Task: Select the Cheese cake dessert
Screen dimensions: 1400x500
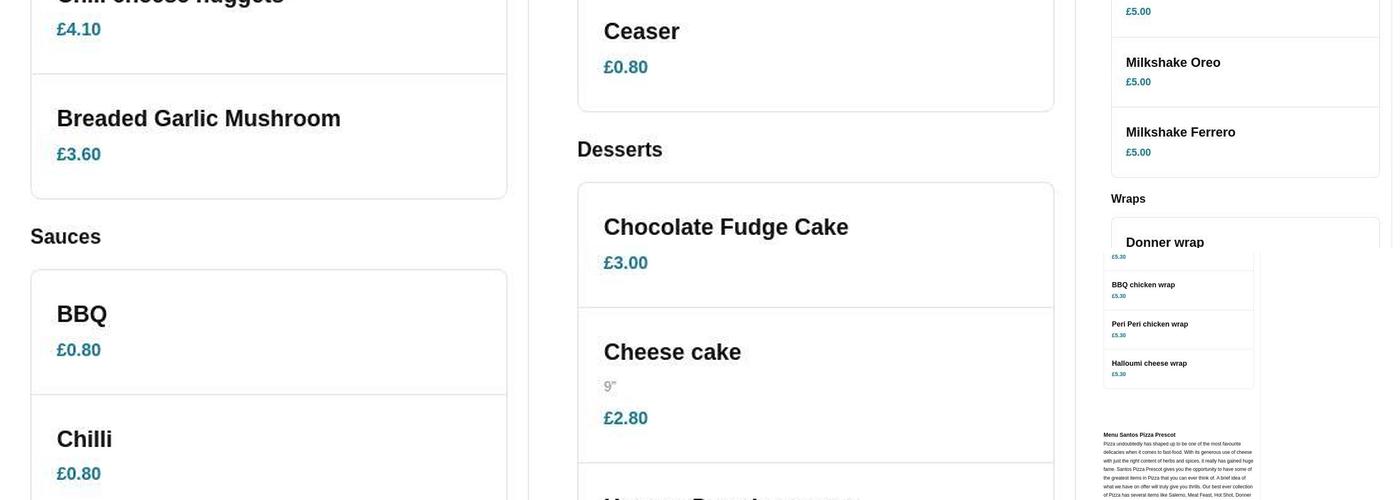Action: tap(672, 352)
